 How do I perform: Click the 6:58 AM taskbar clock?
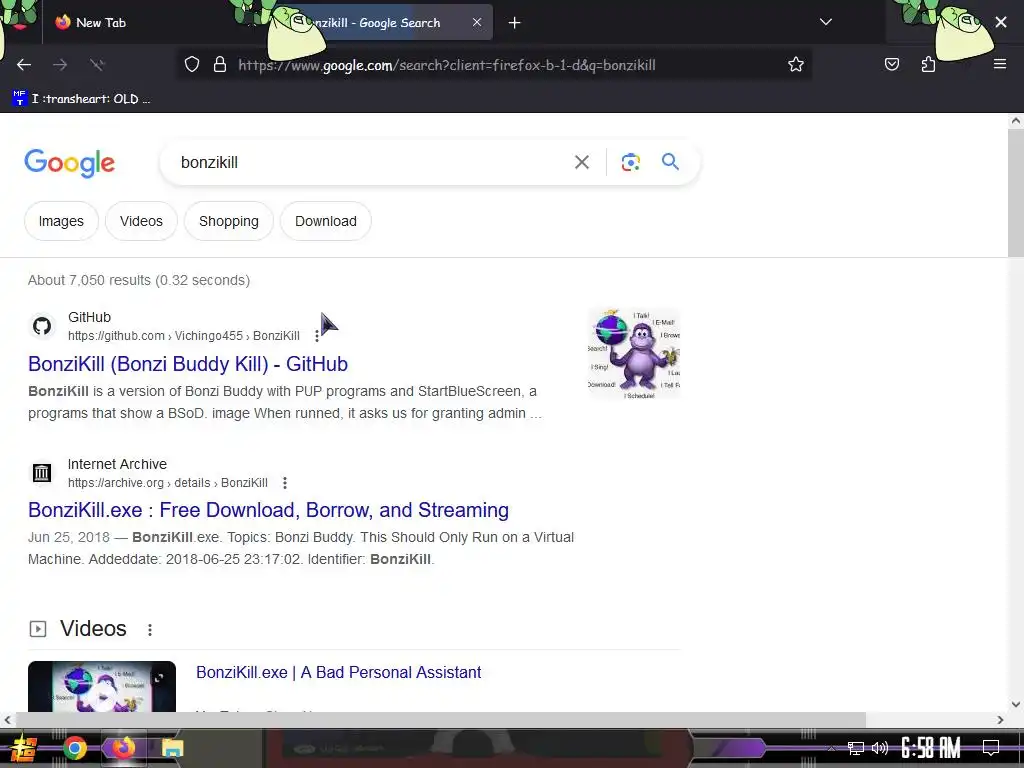tap(931, 748)
